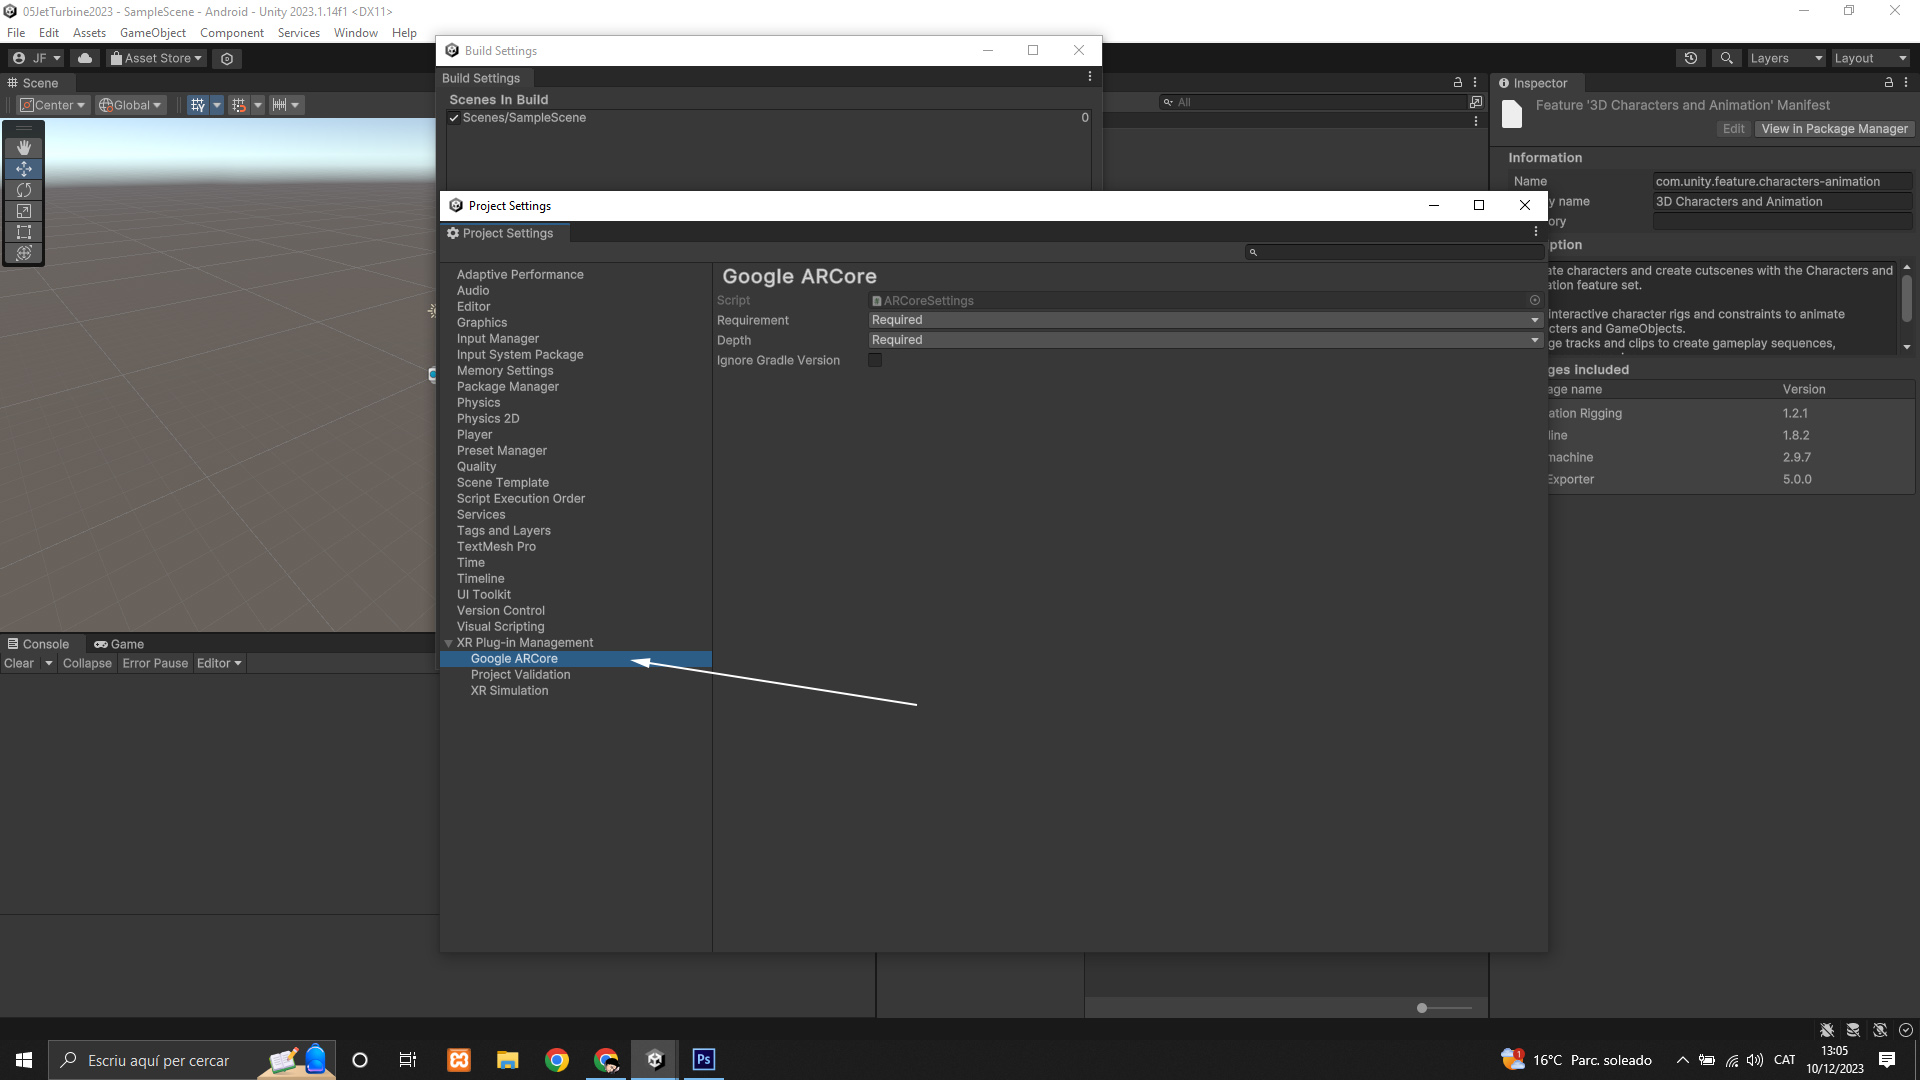The height and width of the screenshot is (1080, 1920).
Task: Select the Hand view tool
Action: (x=24, y=147)
